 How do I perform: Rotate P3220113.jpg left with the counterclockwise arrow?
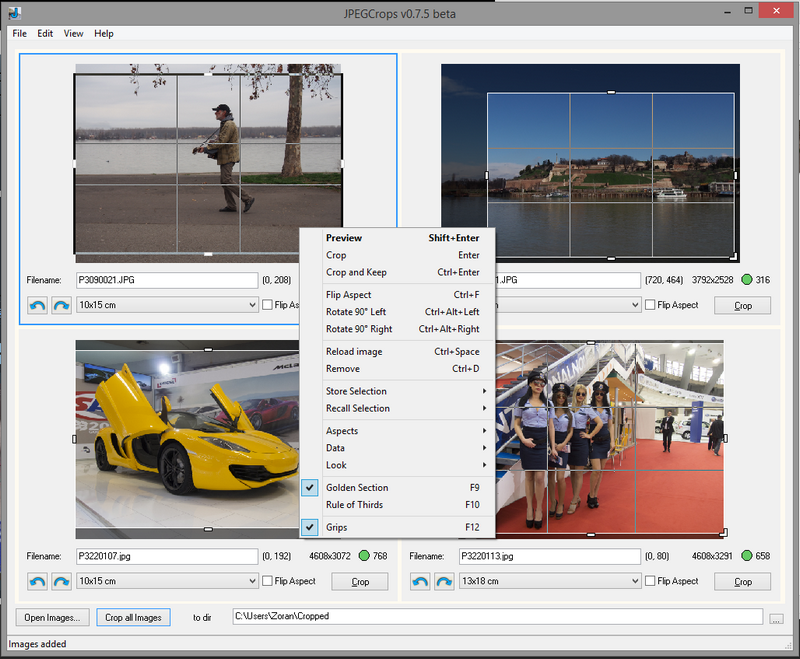(x=420, y=581)
